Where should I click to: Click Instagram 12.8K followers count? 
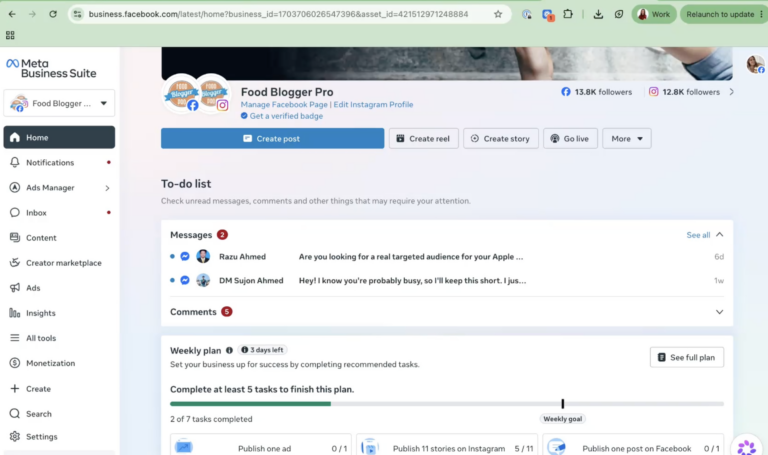[x=684, y=92]
